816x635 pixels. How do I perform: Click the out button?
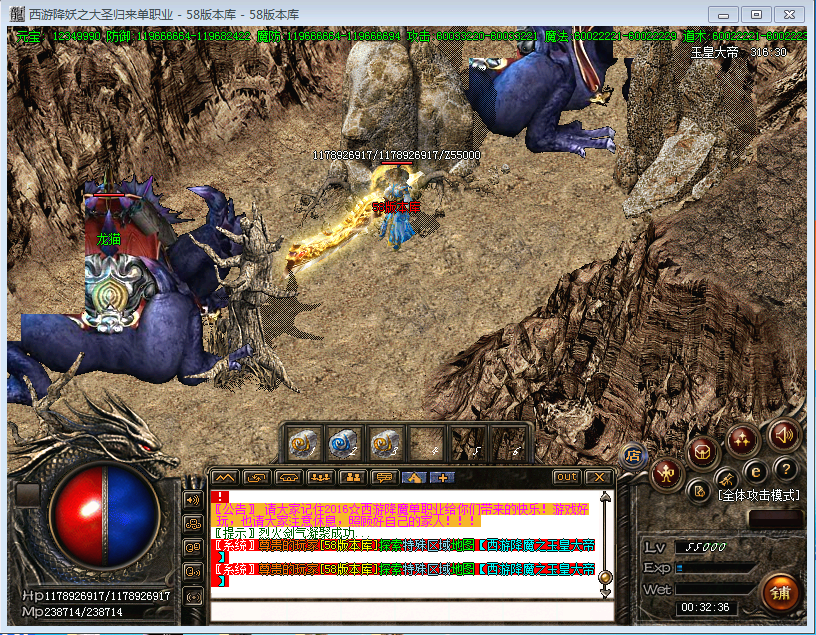click(567, 477)
